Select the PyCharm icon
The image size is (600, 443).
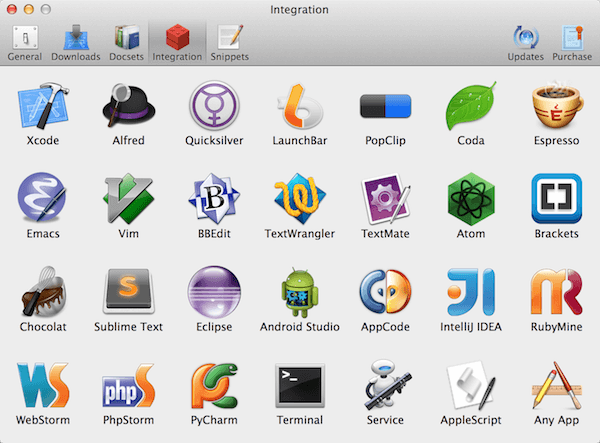click(x=214, y=385)
